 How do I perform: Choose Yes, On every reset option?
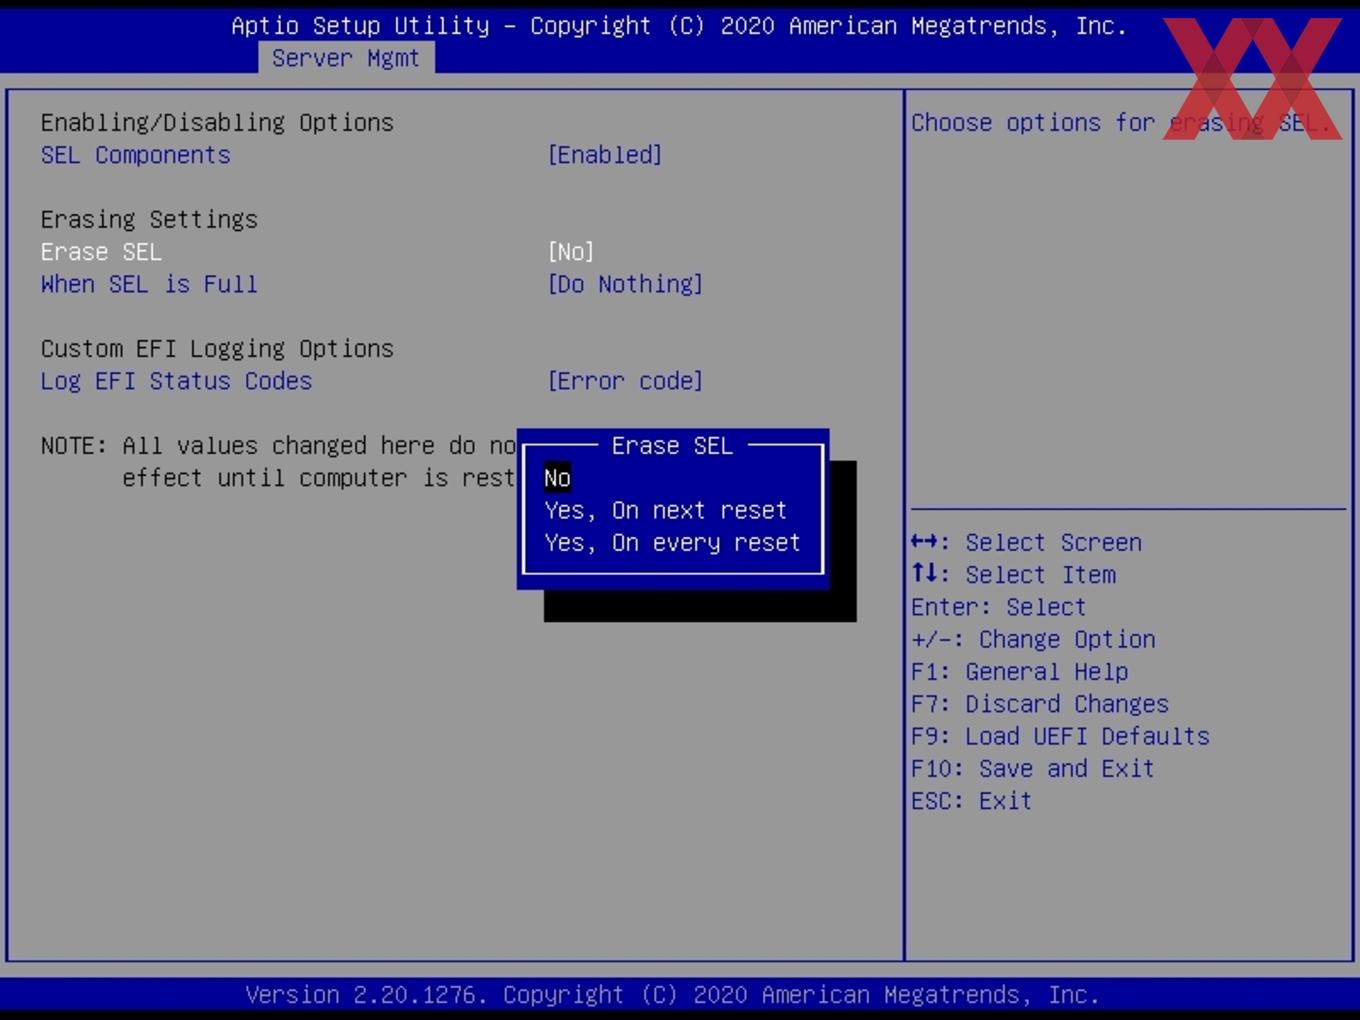[x=672, y=542]
